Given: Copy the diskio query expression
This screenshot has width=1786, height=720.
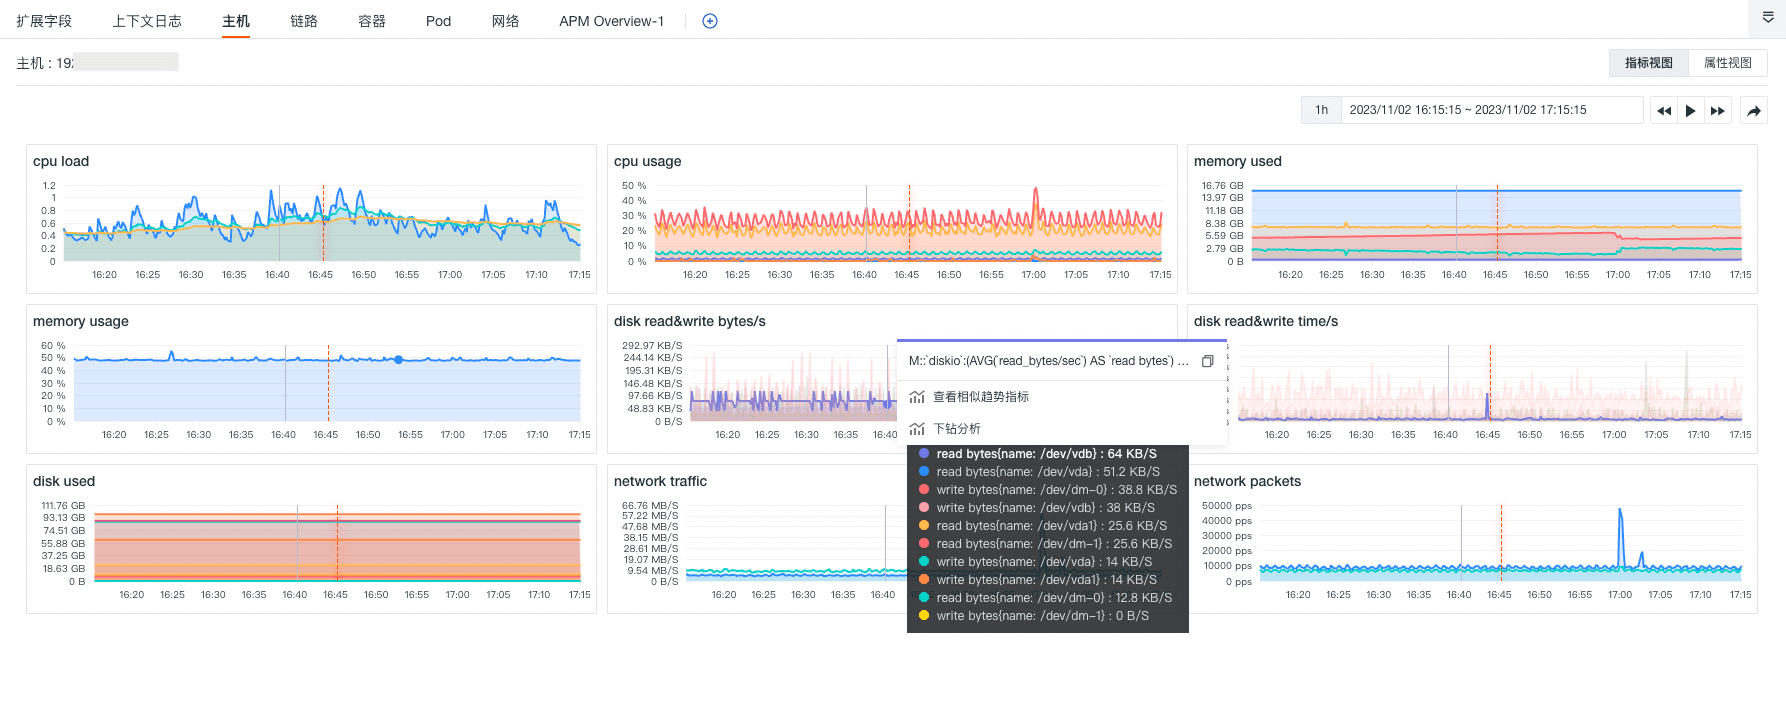Looking at the screenshot, I should pyautogui.click(x=1207, y=361).
